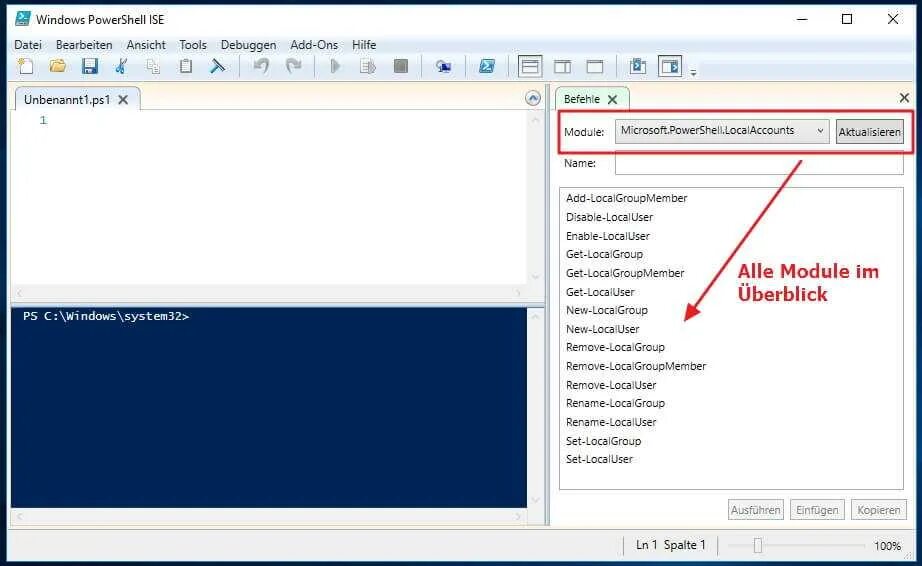922x566 pixels.
Task: Open the Tools menu
Action: pos(193,45)
